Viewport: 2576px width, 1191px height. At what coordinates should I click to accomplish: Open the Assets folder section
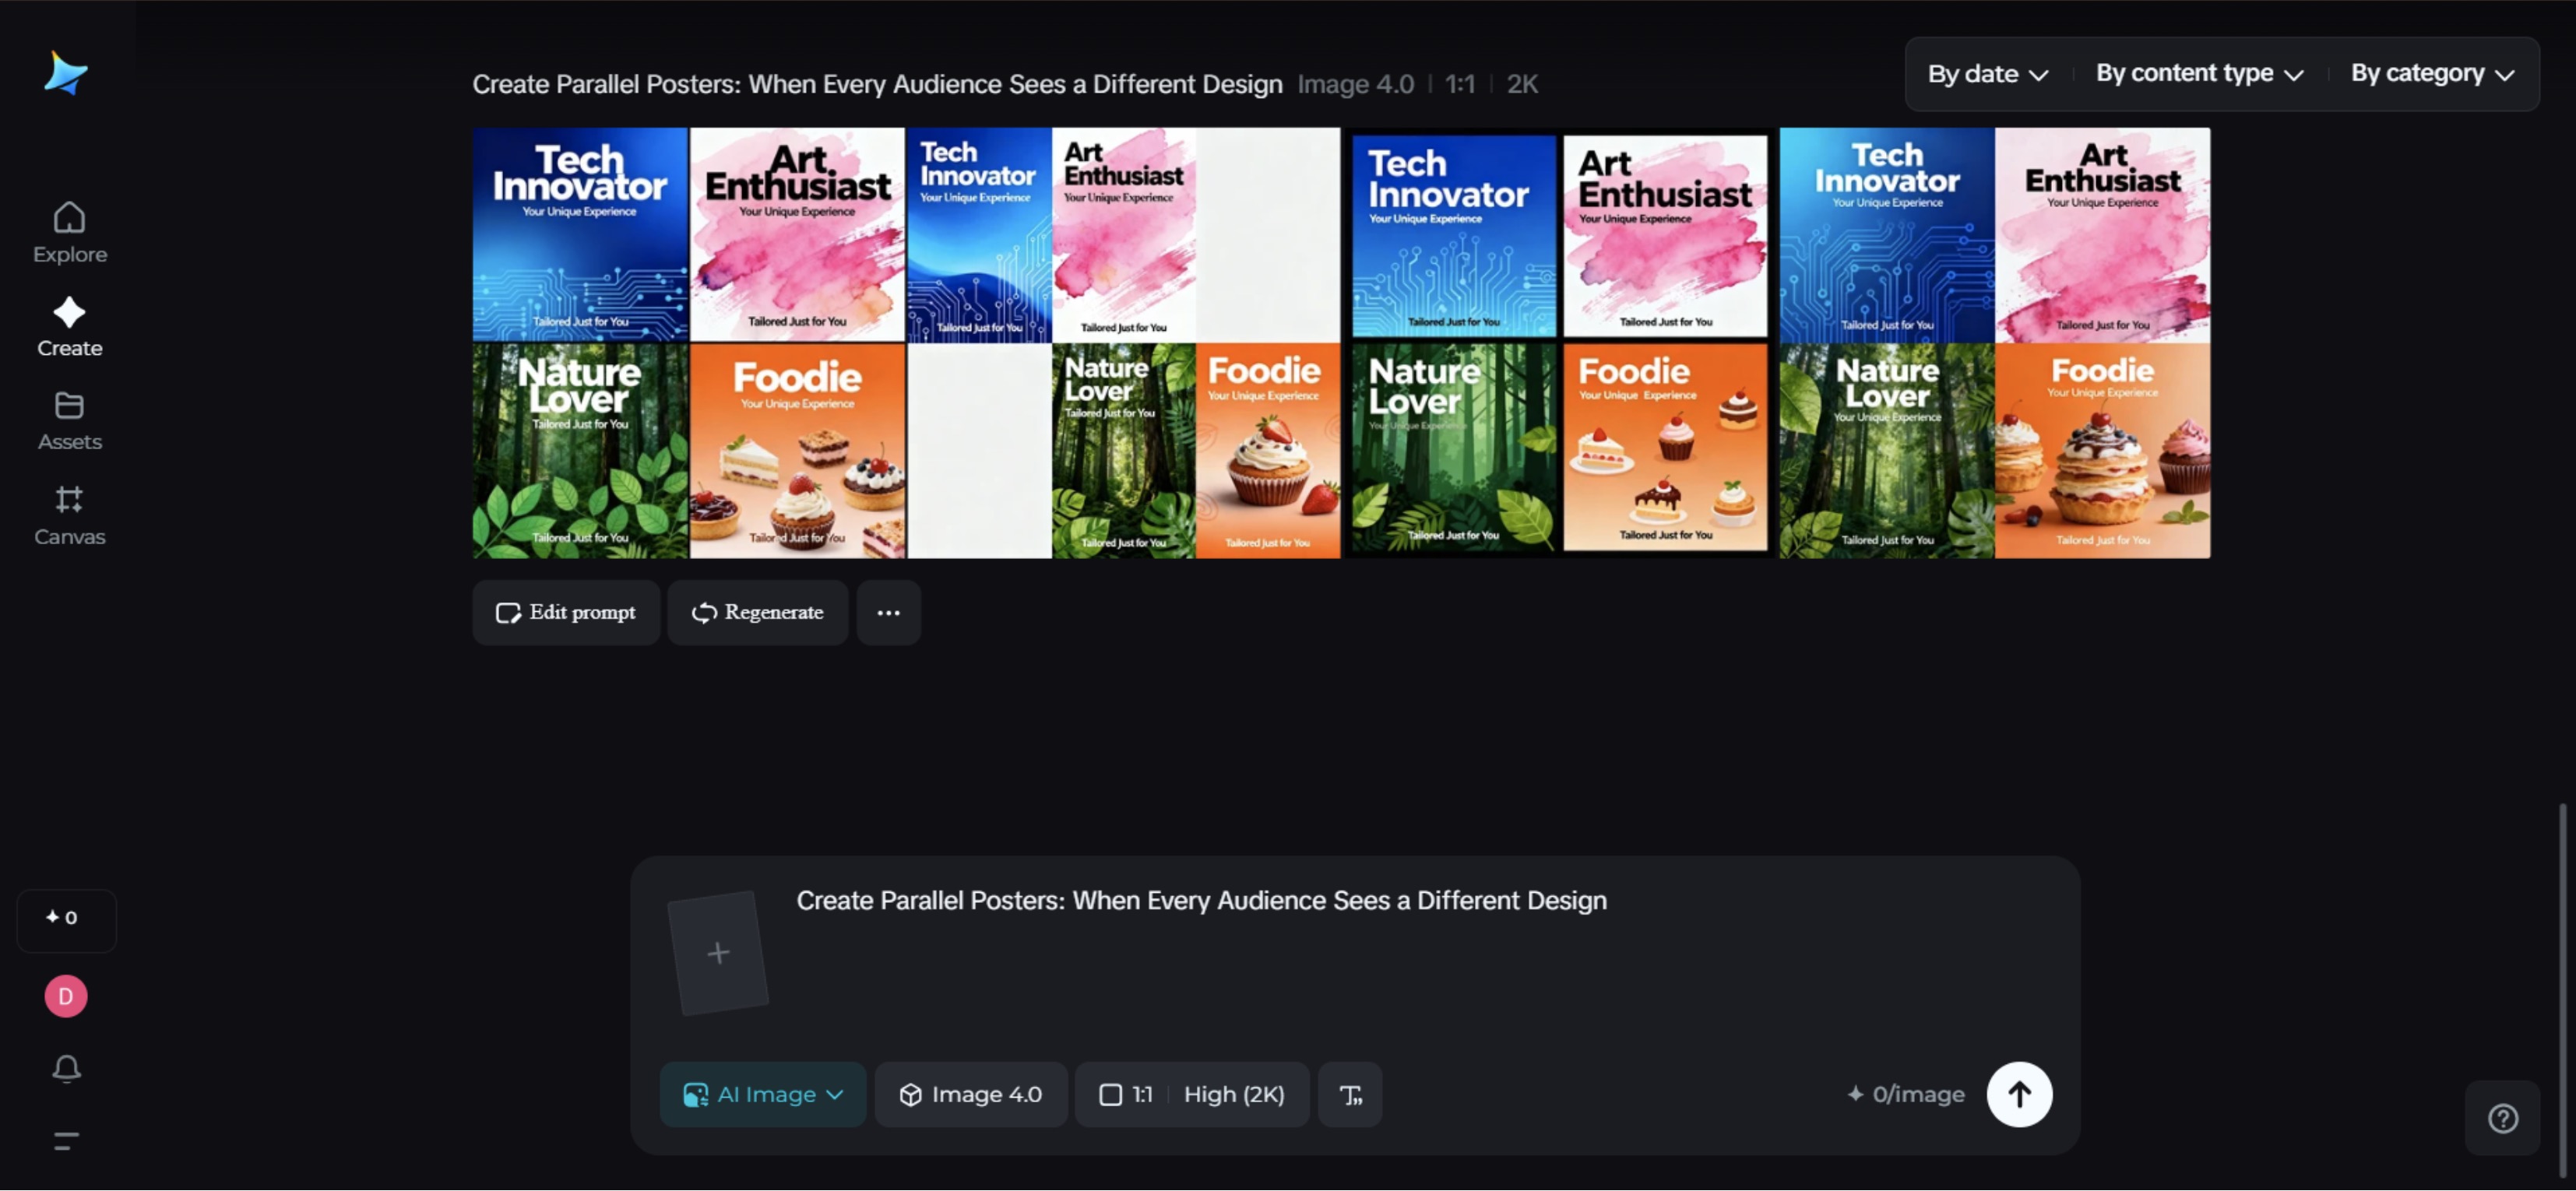pyautogui.click(x=69, y=420)
